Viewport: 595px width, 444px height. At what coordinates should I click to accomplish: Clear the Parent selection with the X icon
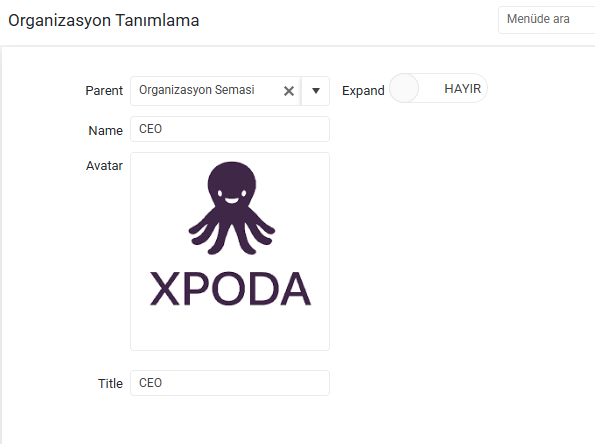[x=289, y=91]
